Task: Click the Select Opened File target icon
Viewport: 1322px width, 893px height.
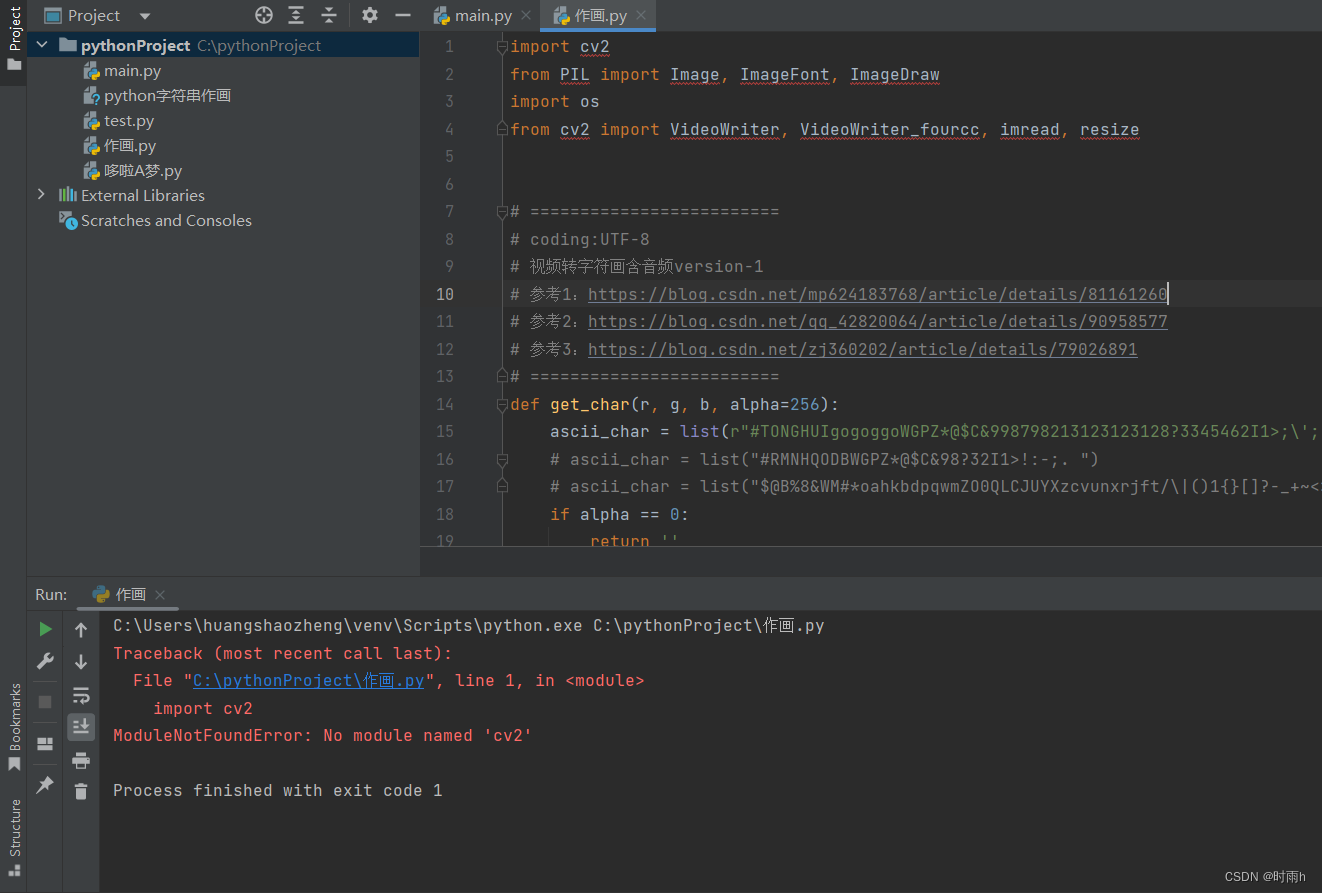Action: coord(264,15)
